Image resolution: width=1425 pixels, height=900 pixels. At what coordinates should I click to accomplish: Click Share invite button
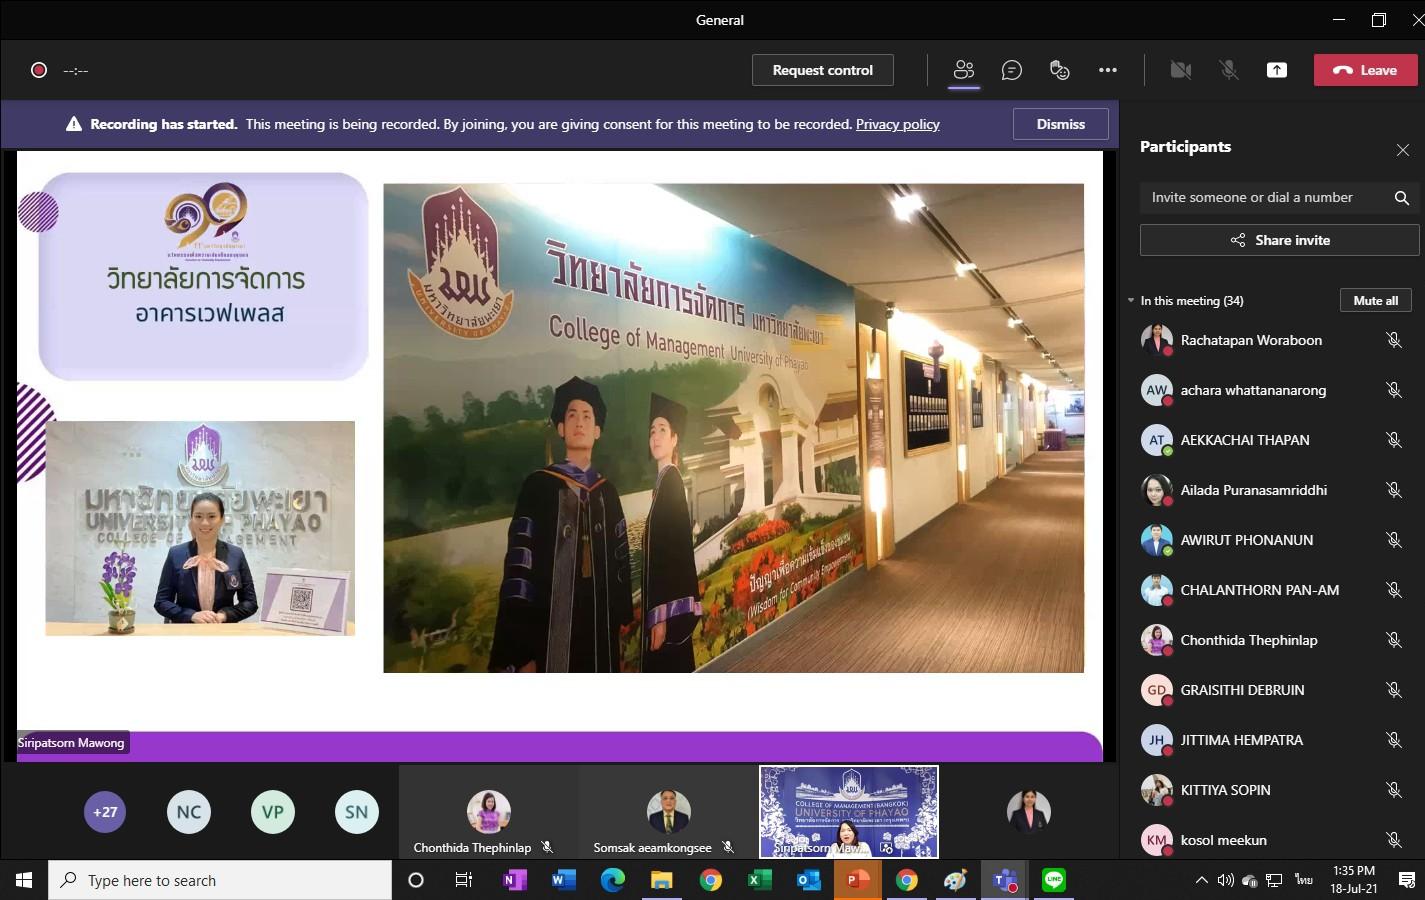[1280, 240]
